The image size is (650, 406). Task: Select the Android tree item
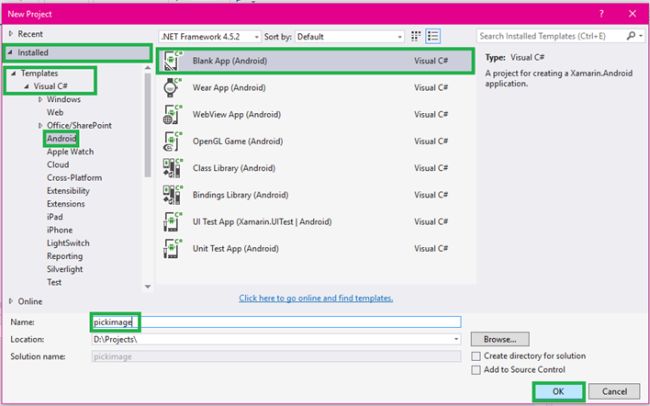61,139
